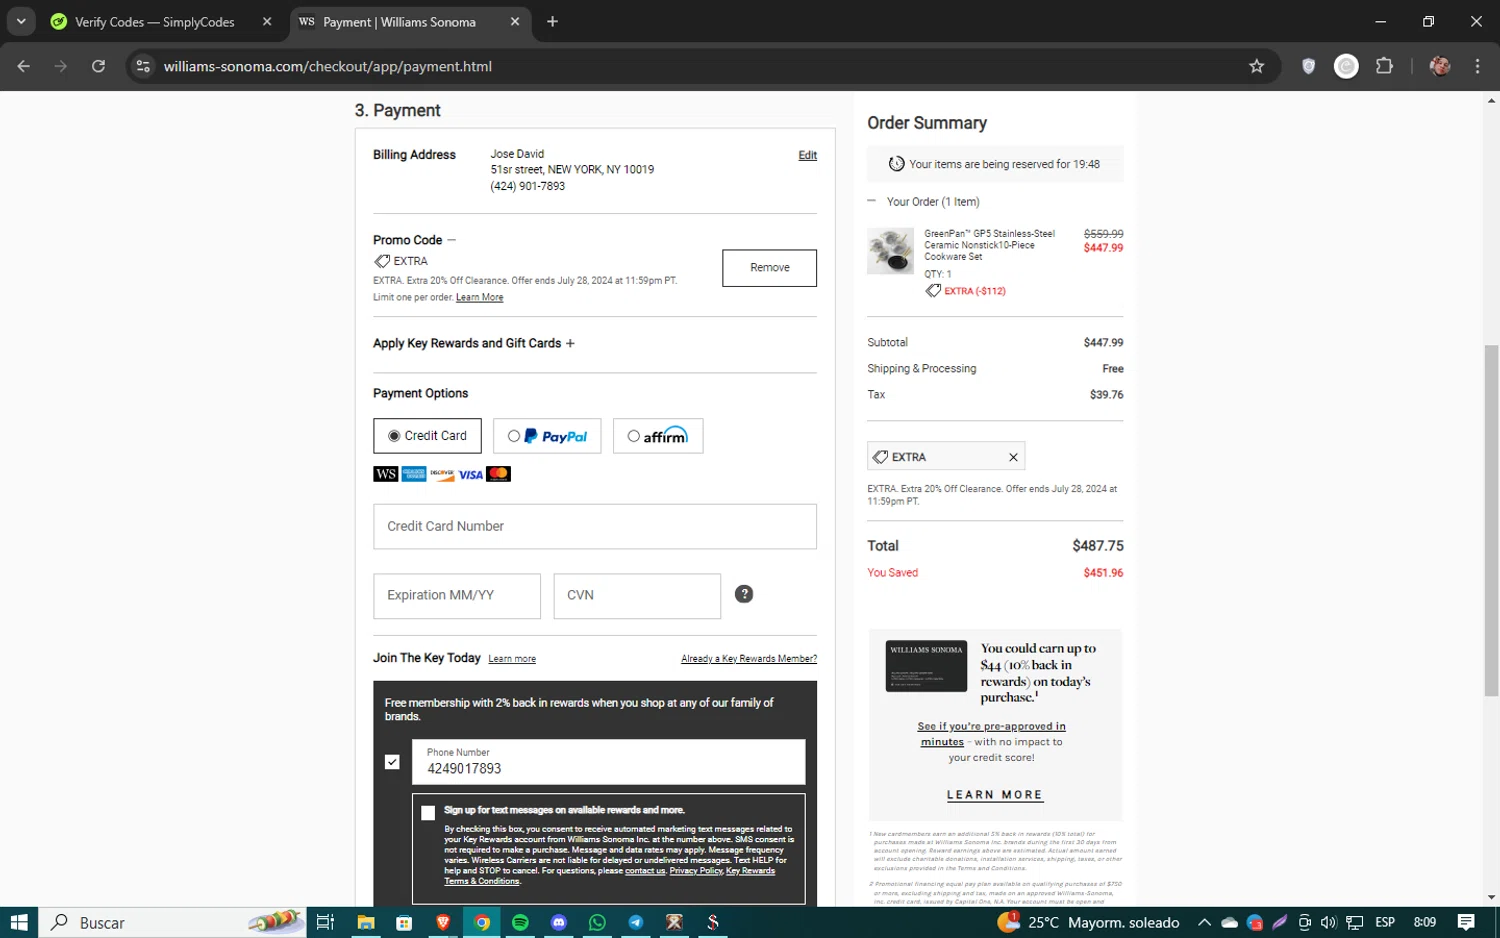Go back to previous page
This screenshot has width=1500, height=938.
tap(24, 66)
